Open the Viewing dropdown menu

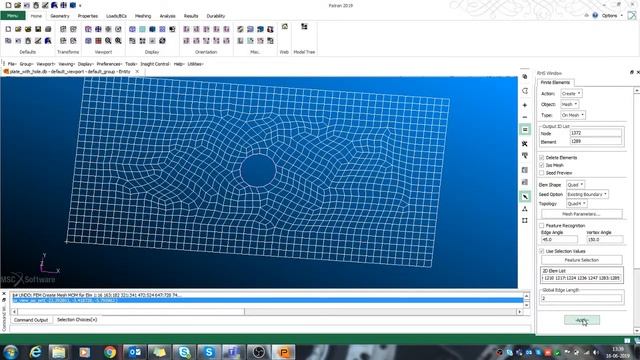(x=66, y=64)
